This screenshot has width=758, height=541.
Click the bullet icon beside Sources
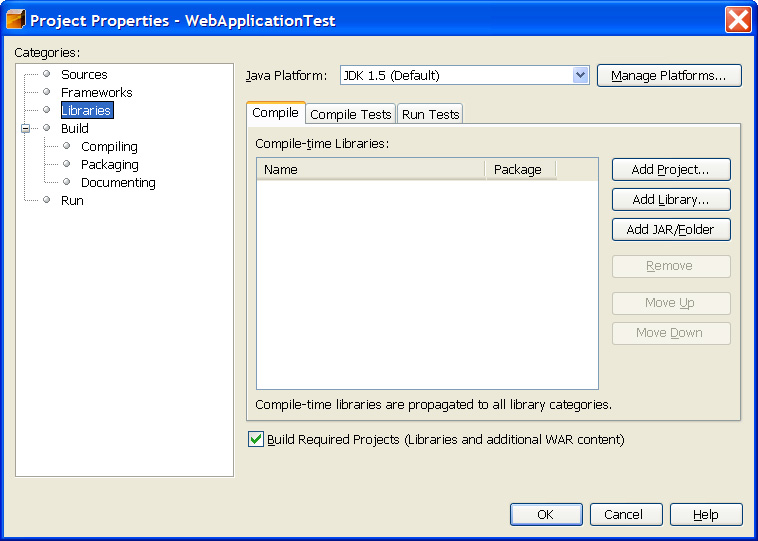tap(46, 74)
